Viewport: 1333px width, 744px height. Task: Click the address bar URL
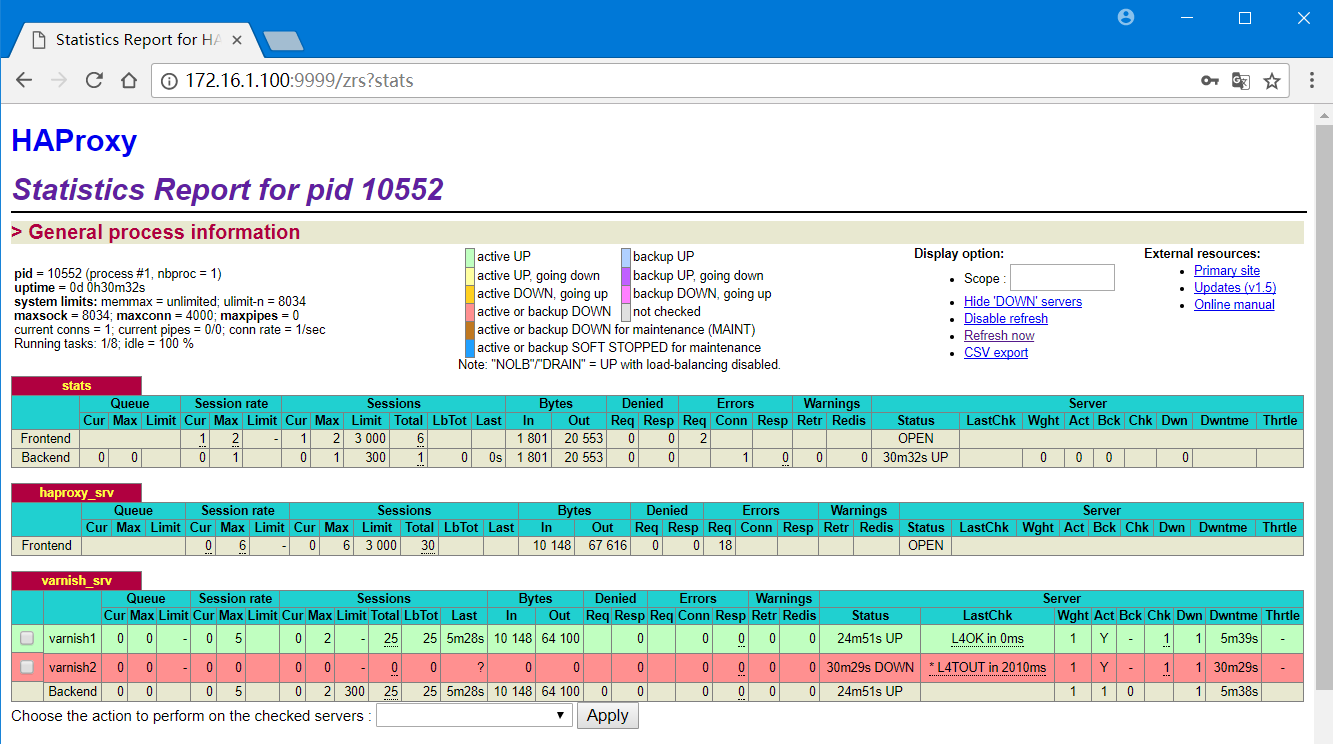pyautogui.click(x=299, y=81)
